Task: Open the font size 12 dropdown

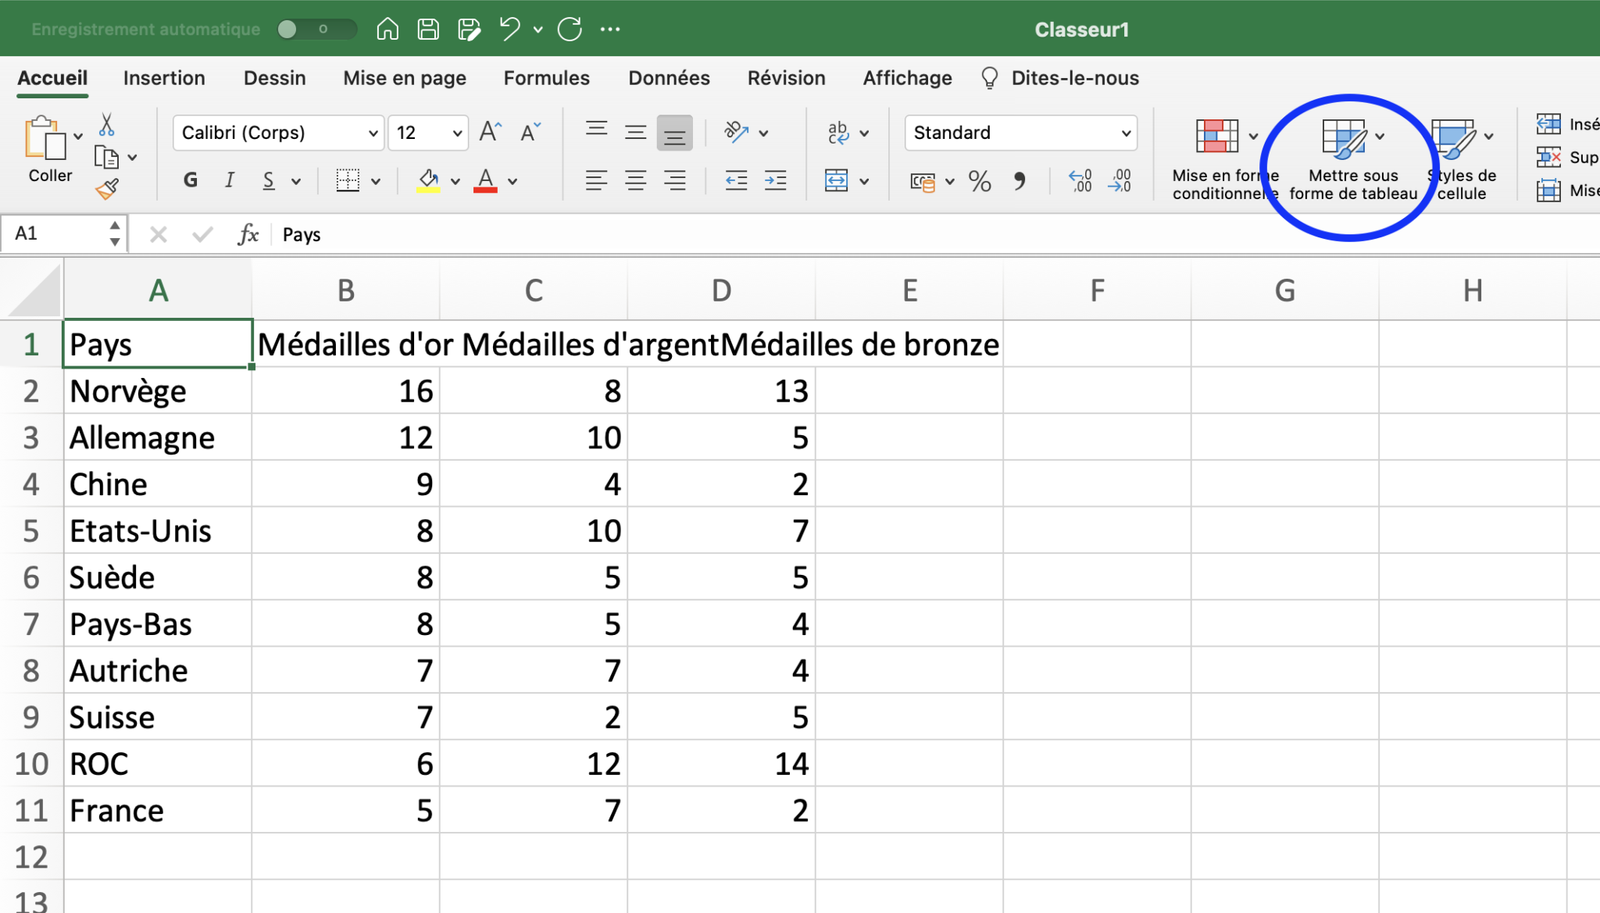Action: [x=428, y=132]
